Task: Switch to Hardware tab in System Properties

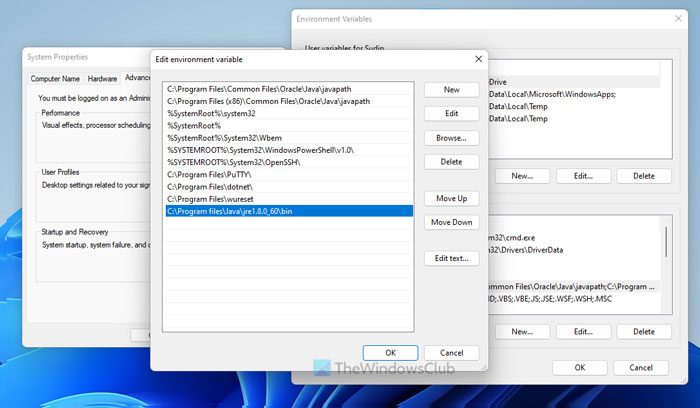Action: (x=102, y=79)
